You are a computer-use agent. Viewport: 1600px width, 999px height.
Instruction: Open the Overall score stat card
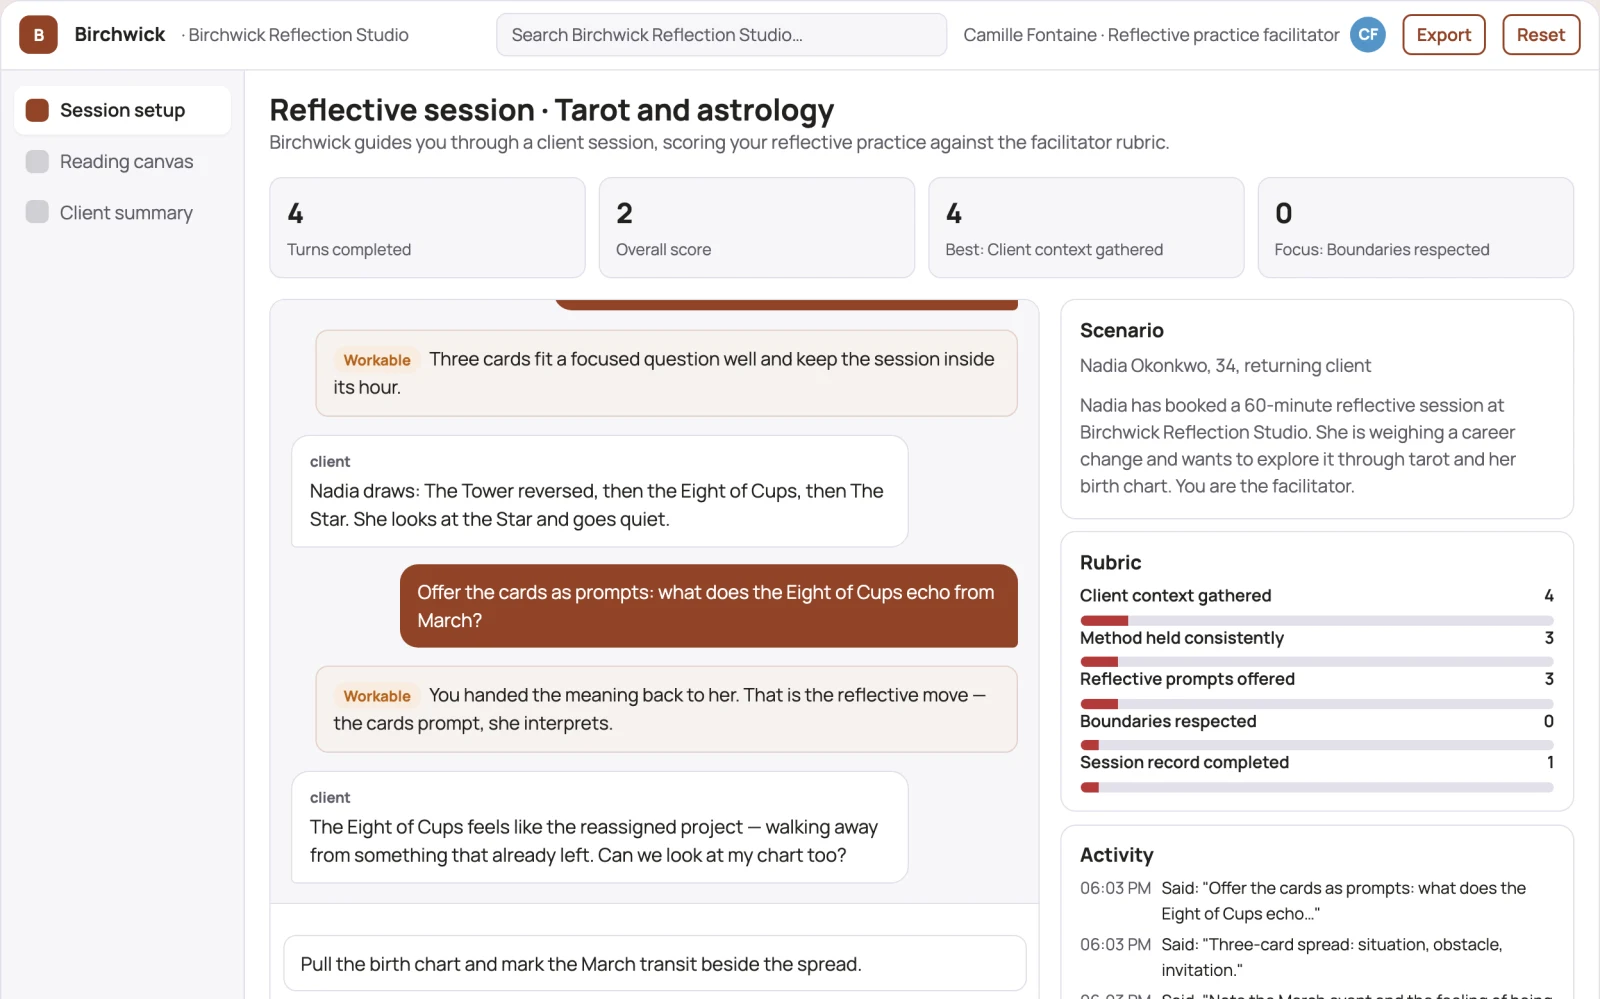tap(756, 228)
